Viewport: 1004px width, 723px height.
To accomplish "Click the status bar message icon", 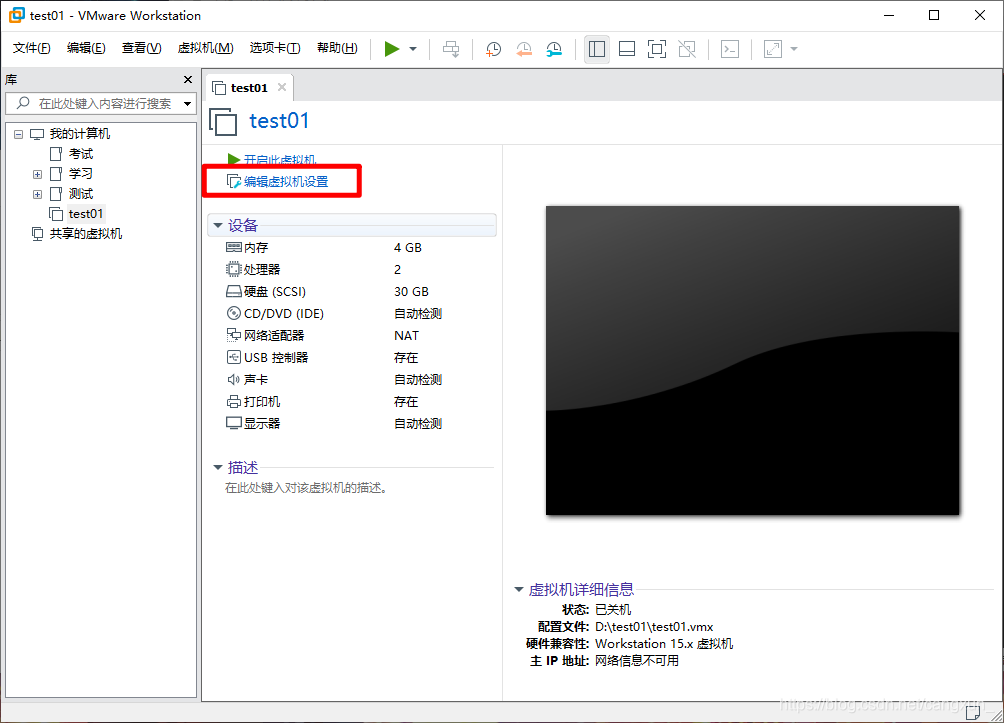I will coord(973,711).
